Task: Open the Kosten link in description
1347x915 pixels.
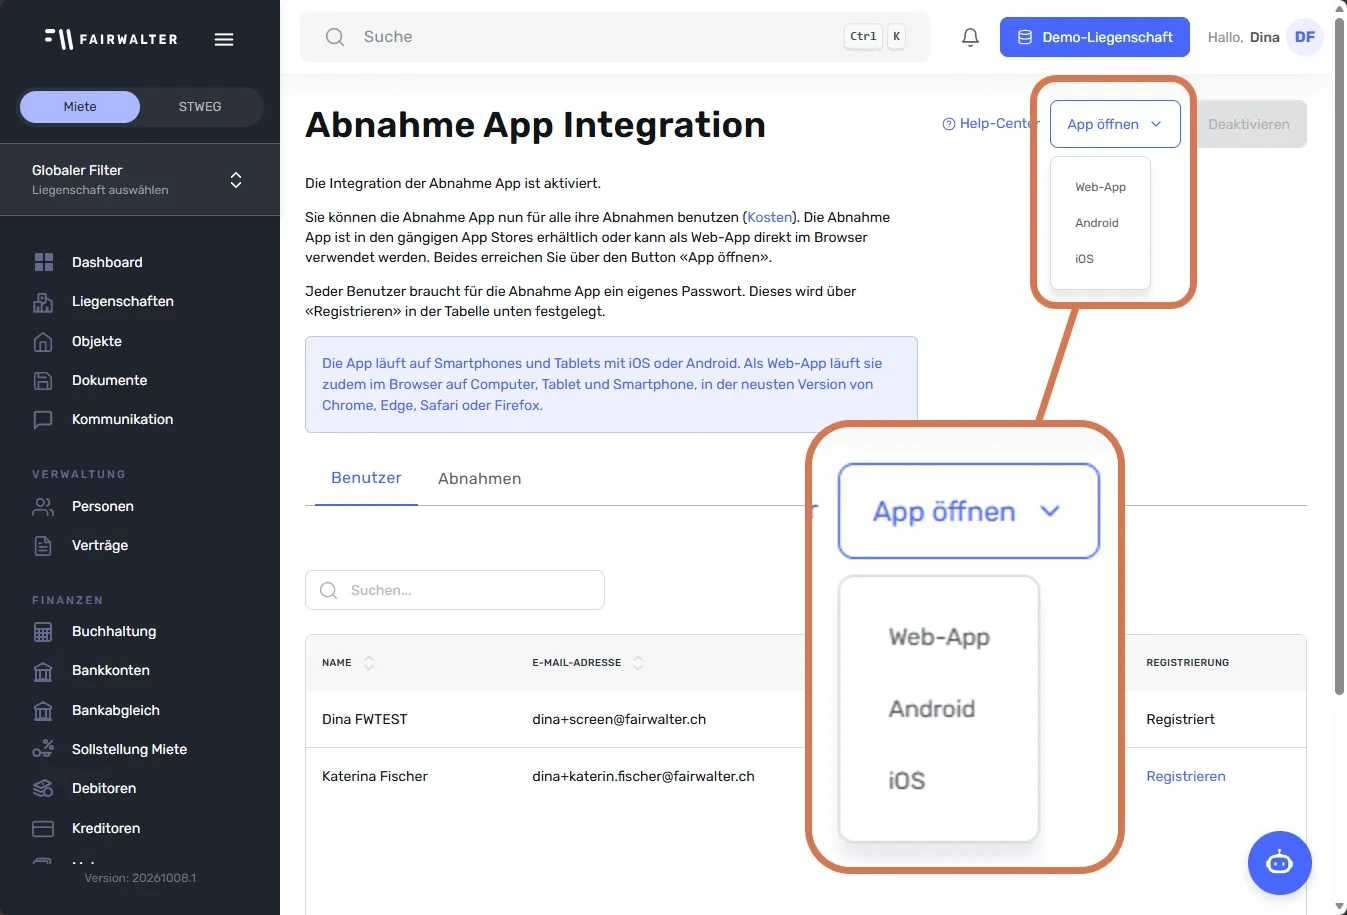Action: tap(770, 217)
